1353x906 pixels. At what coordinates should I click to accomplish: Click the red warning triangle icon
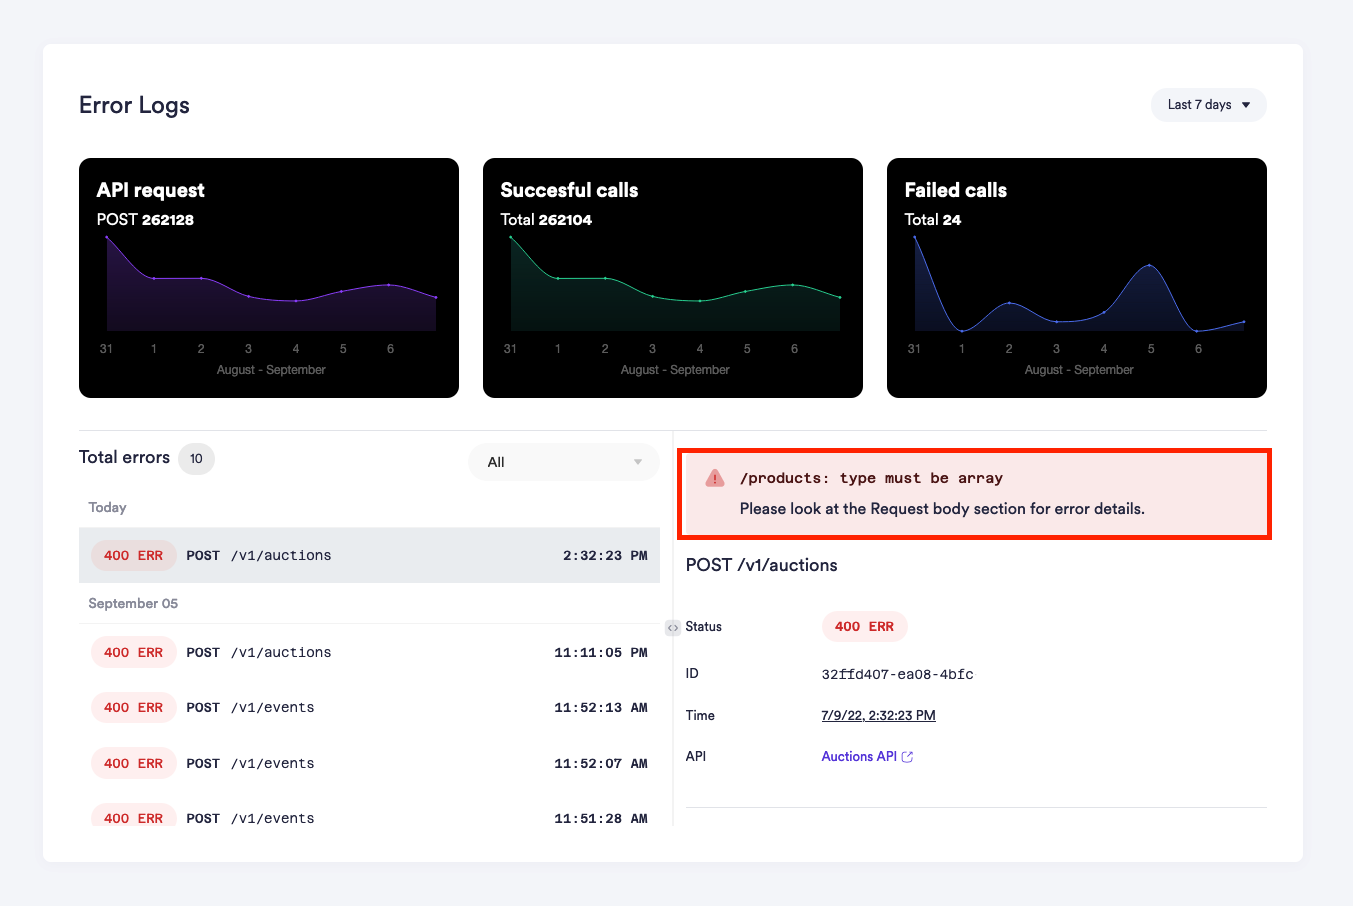click(715, 478)
